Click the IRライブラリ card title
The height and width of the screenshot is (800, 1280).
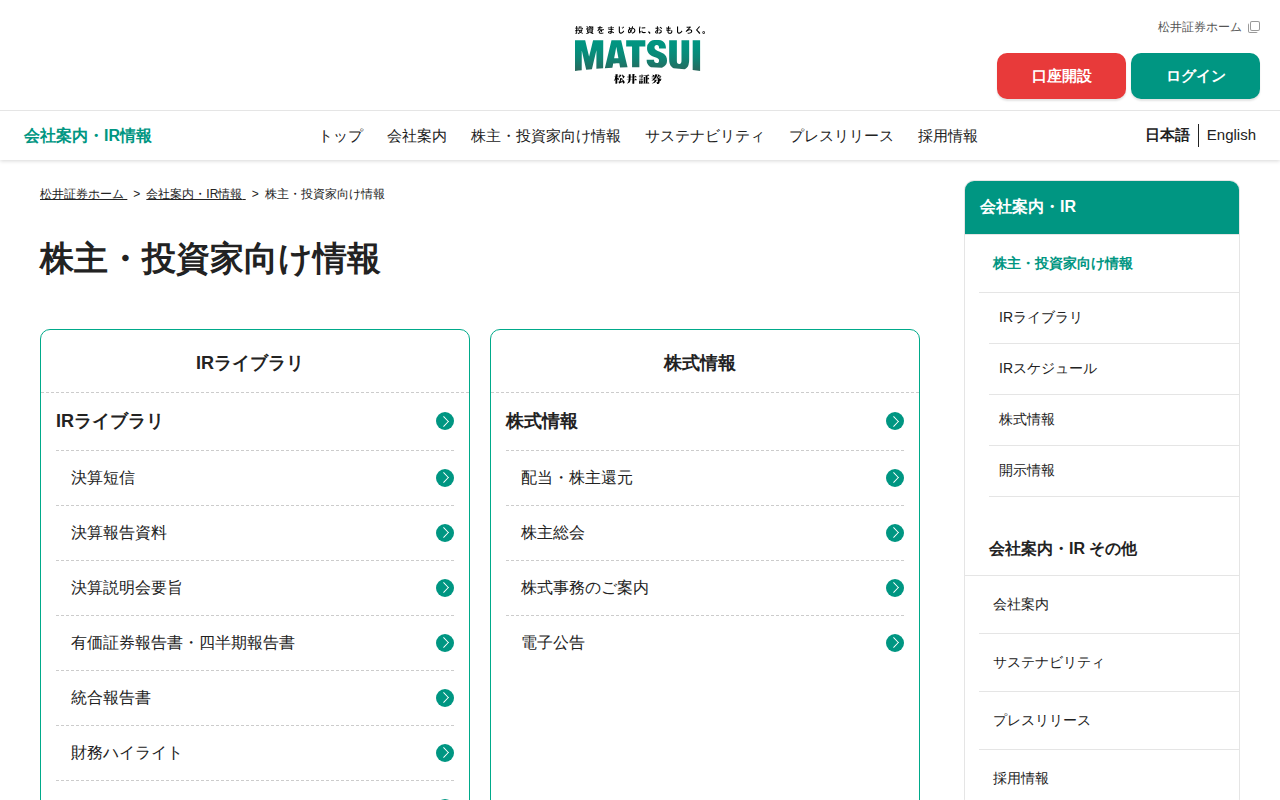click(x=250, y=364)
